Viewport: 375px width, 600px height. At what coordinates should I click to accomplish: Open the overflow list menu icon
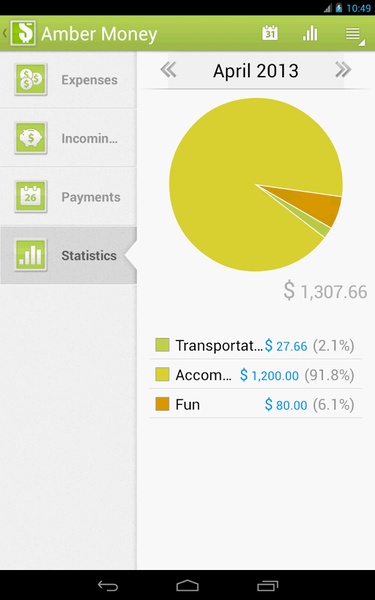(x=354, y=35)
